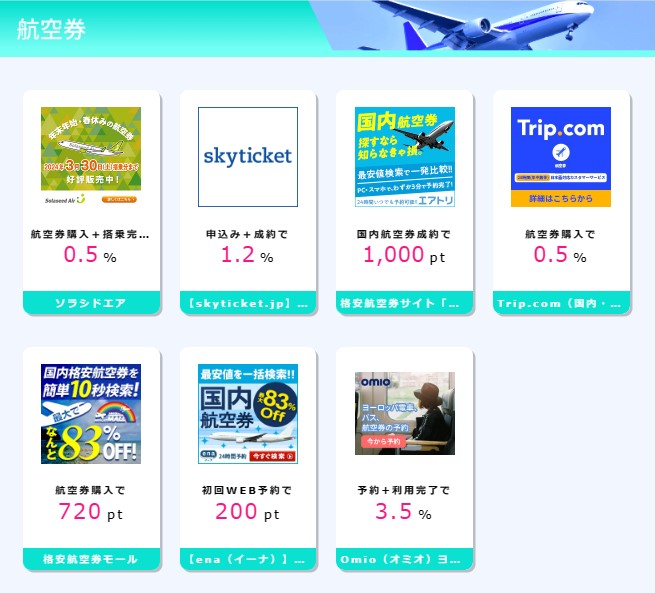Image resolution: width=656 pixels, height=593 pixels.
Task: Click the Trip.com（国内・ footer label
Action: [x=561, y=303]
